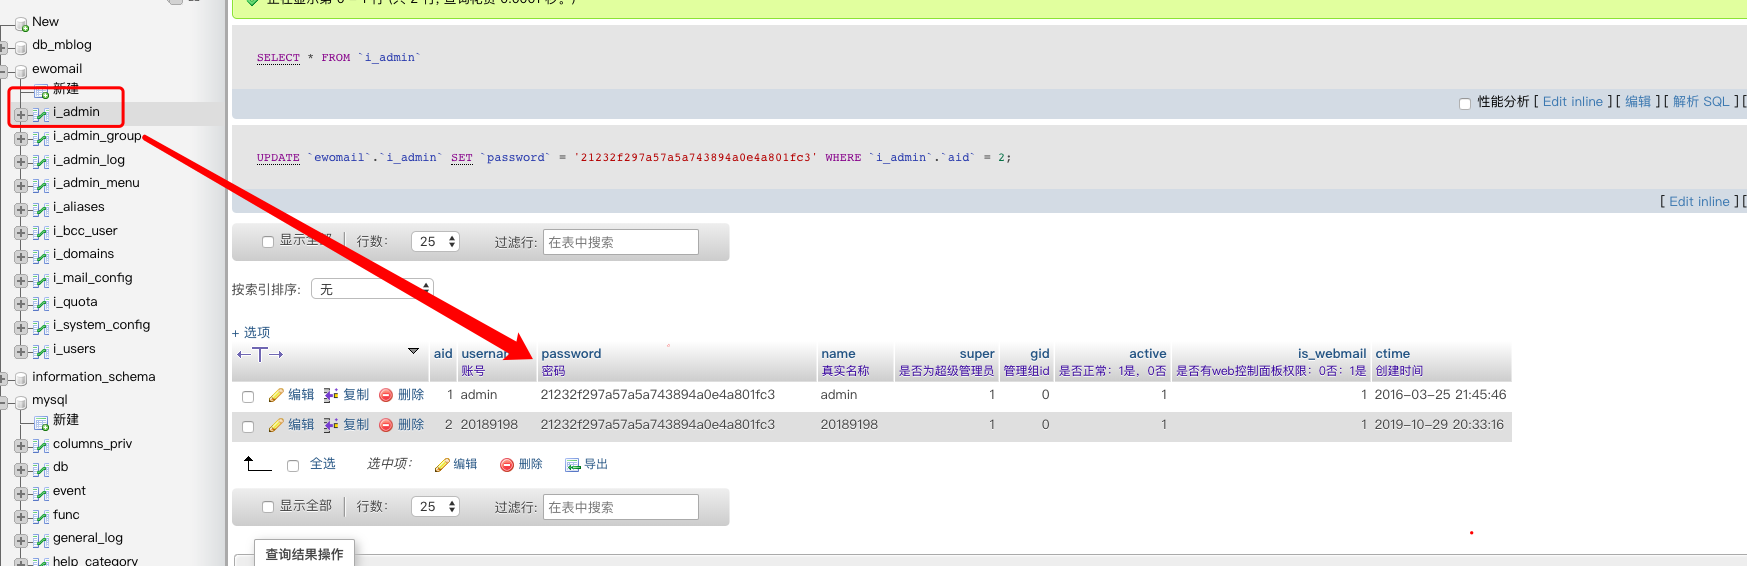Check lower 显示全部 checkbox
The height and width of the screenshot is (566, 1747).
268,507
